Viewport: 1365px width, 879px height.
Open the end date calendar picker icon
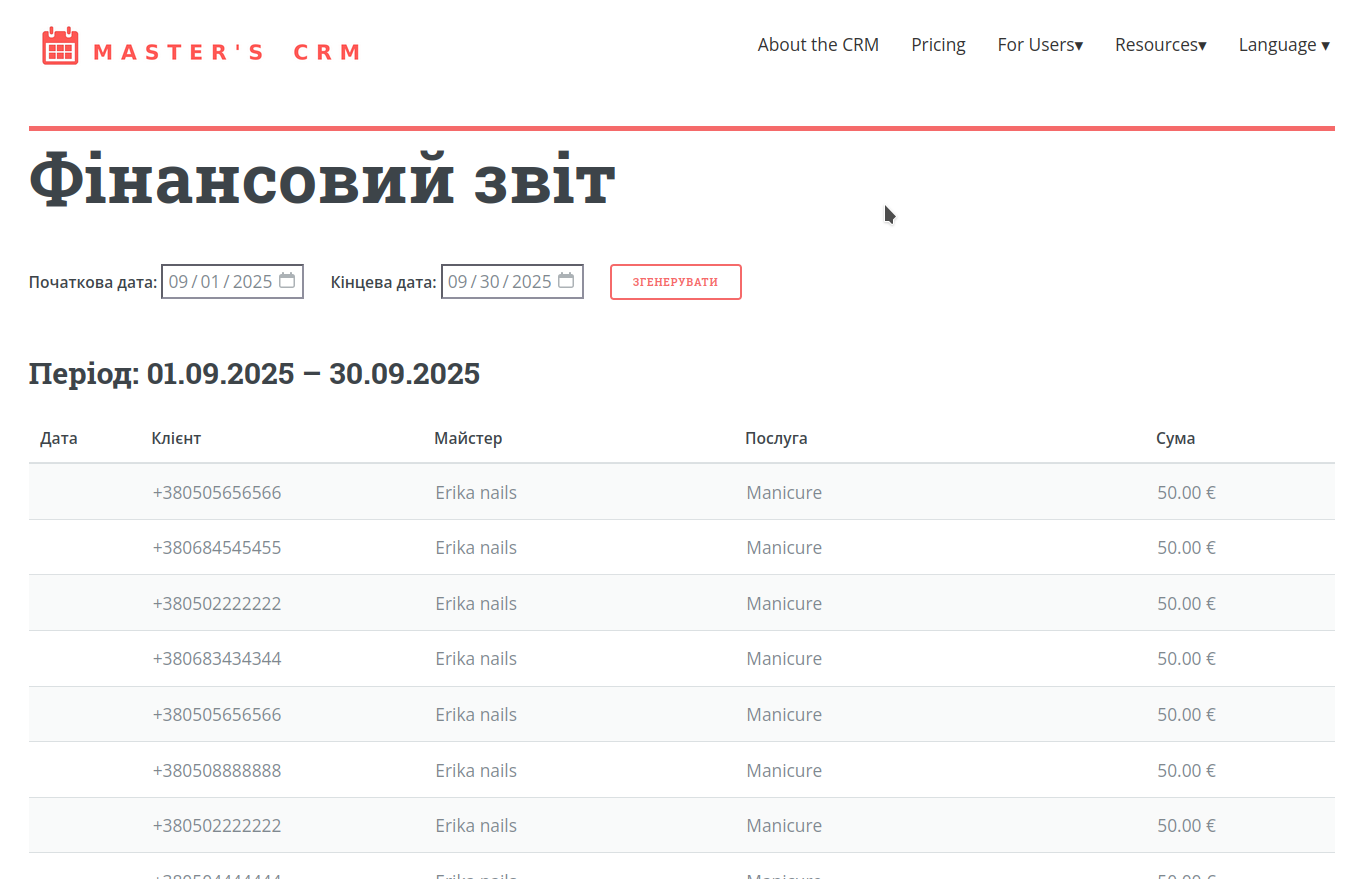[566, 281]
